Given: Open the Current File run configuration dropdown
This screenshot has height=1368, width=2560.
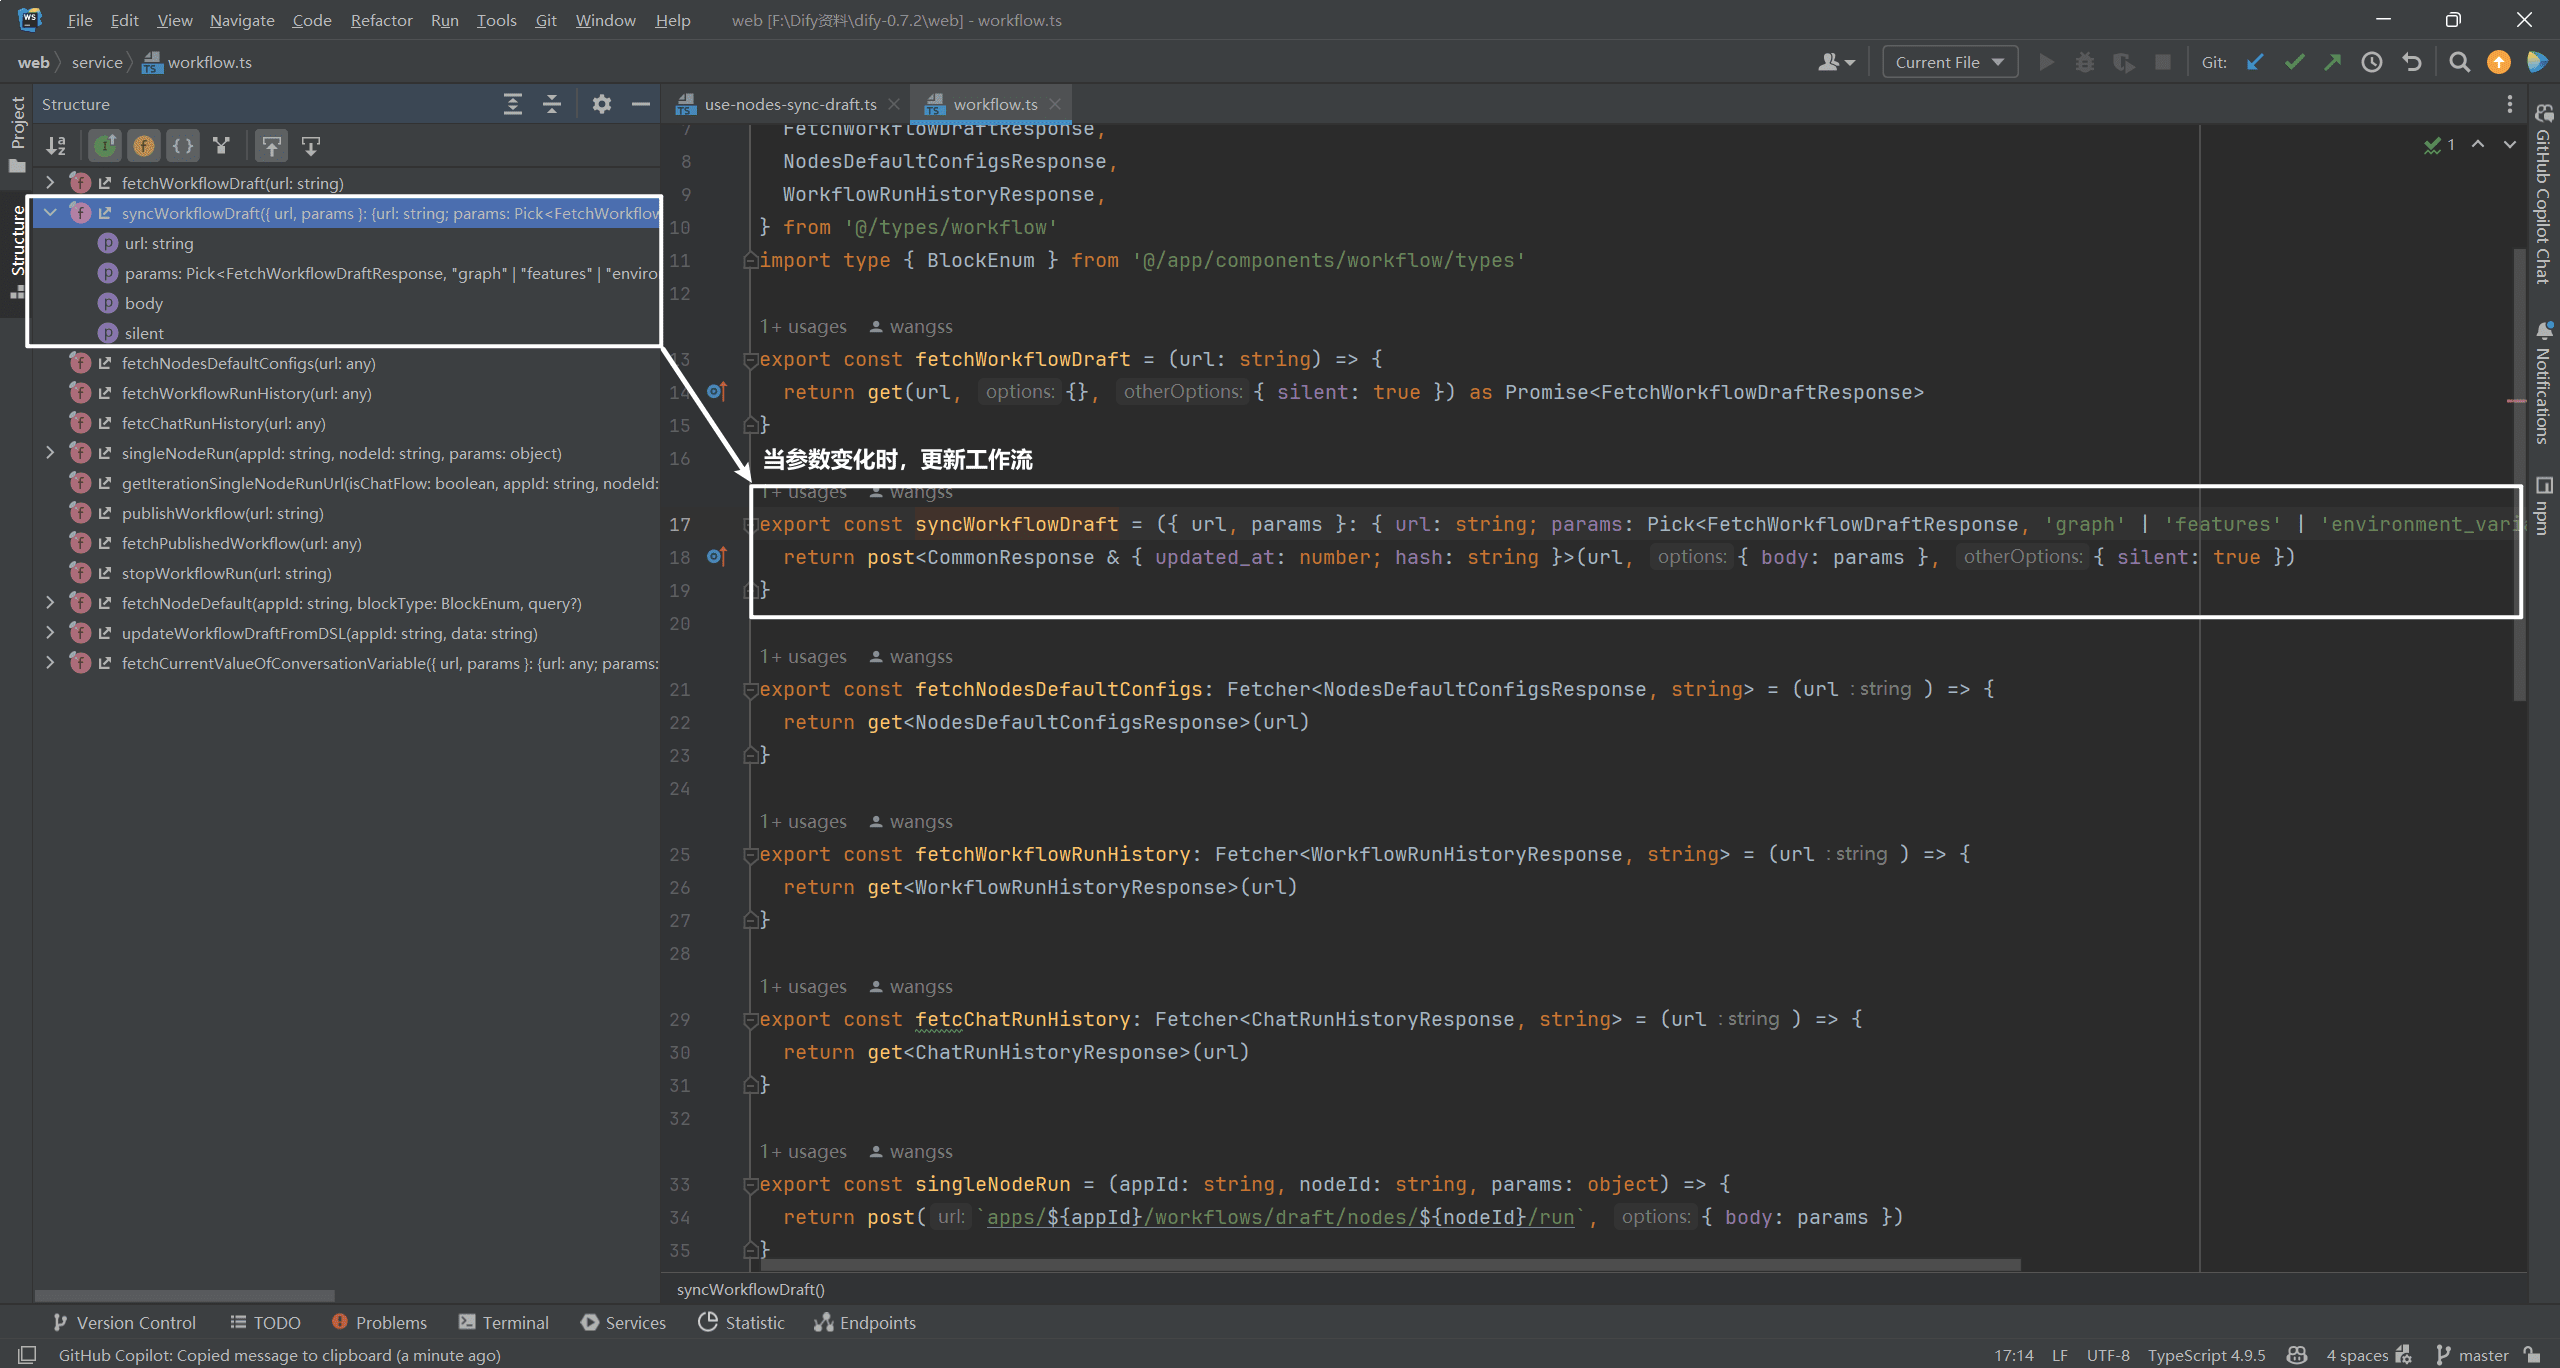Looking at the screenshot, I should 1949,62.
